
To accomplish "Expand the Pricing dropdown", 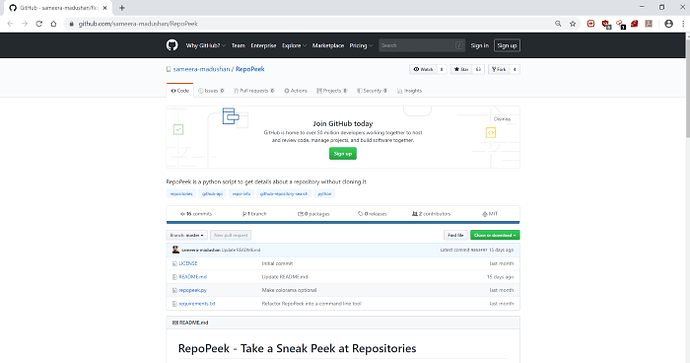I will [x=361, y=45].
